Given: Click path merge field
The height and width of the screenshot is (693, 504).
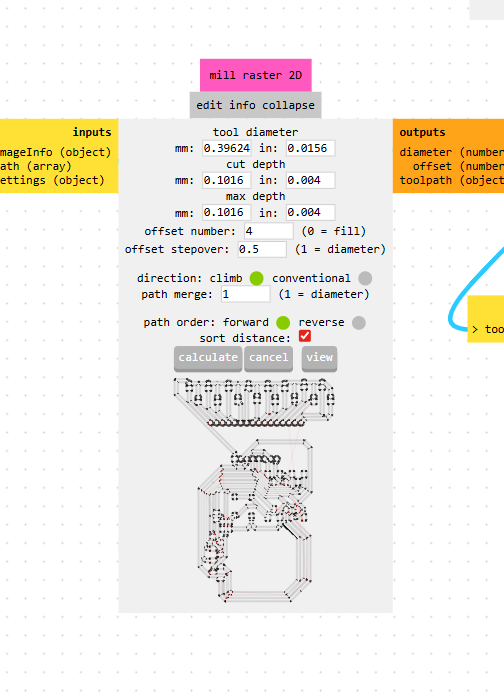Looking at the screenshot, I should [245, 294].
